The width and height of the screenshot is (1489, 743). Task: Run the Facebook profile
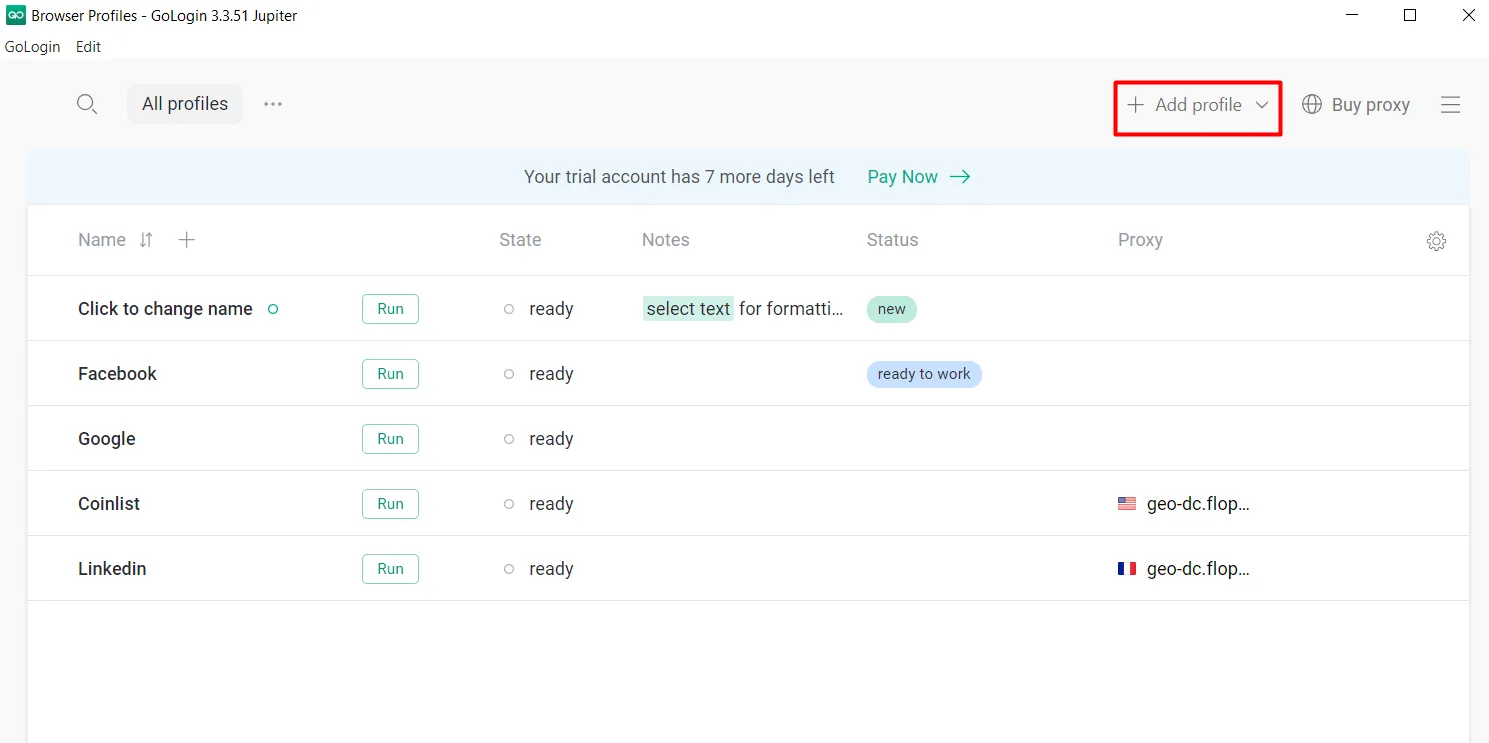click(390, 374)
